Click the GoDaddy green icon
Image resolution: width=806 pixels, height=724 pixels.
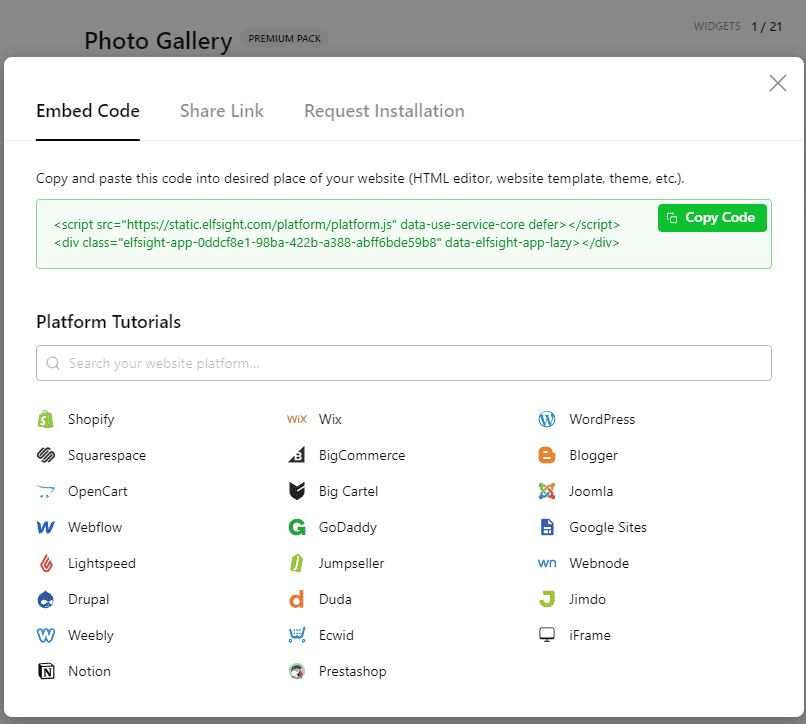pos(296,527)
